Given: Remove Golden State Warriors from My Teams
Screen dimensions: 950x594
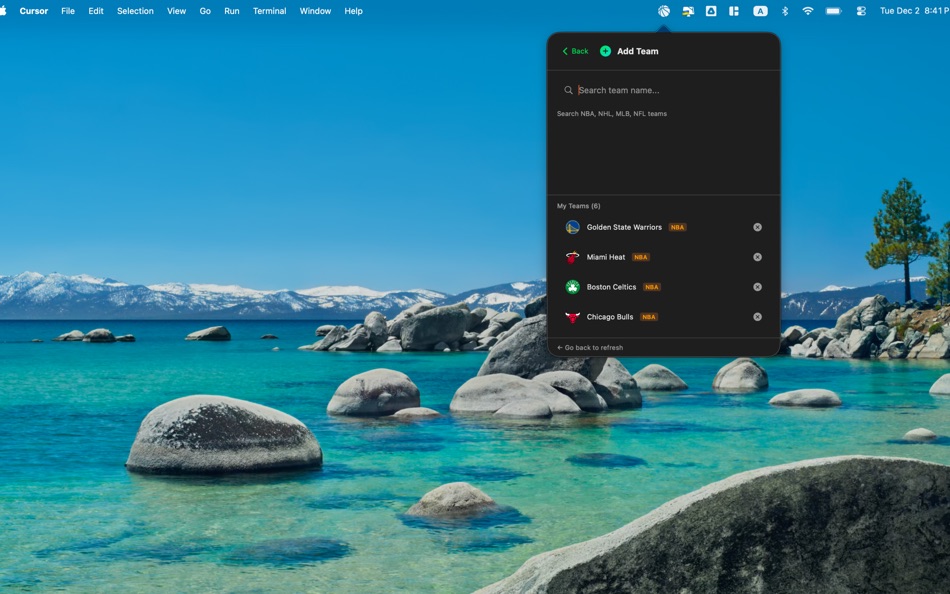Looking at the screenshot, I should click(x=757, y=227).
